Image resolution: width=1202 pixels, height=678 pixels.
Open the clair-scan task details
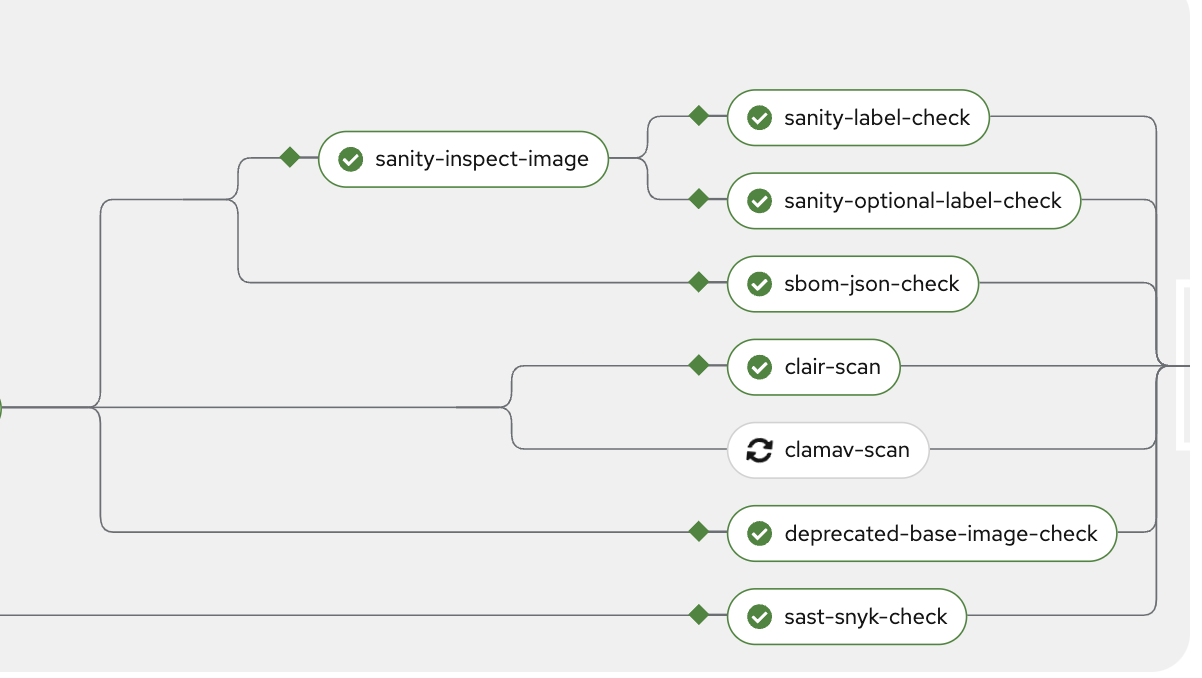pyautogui.click(x=832, y=367)
